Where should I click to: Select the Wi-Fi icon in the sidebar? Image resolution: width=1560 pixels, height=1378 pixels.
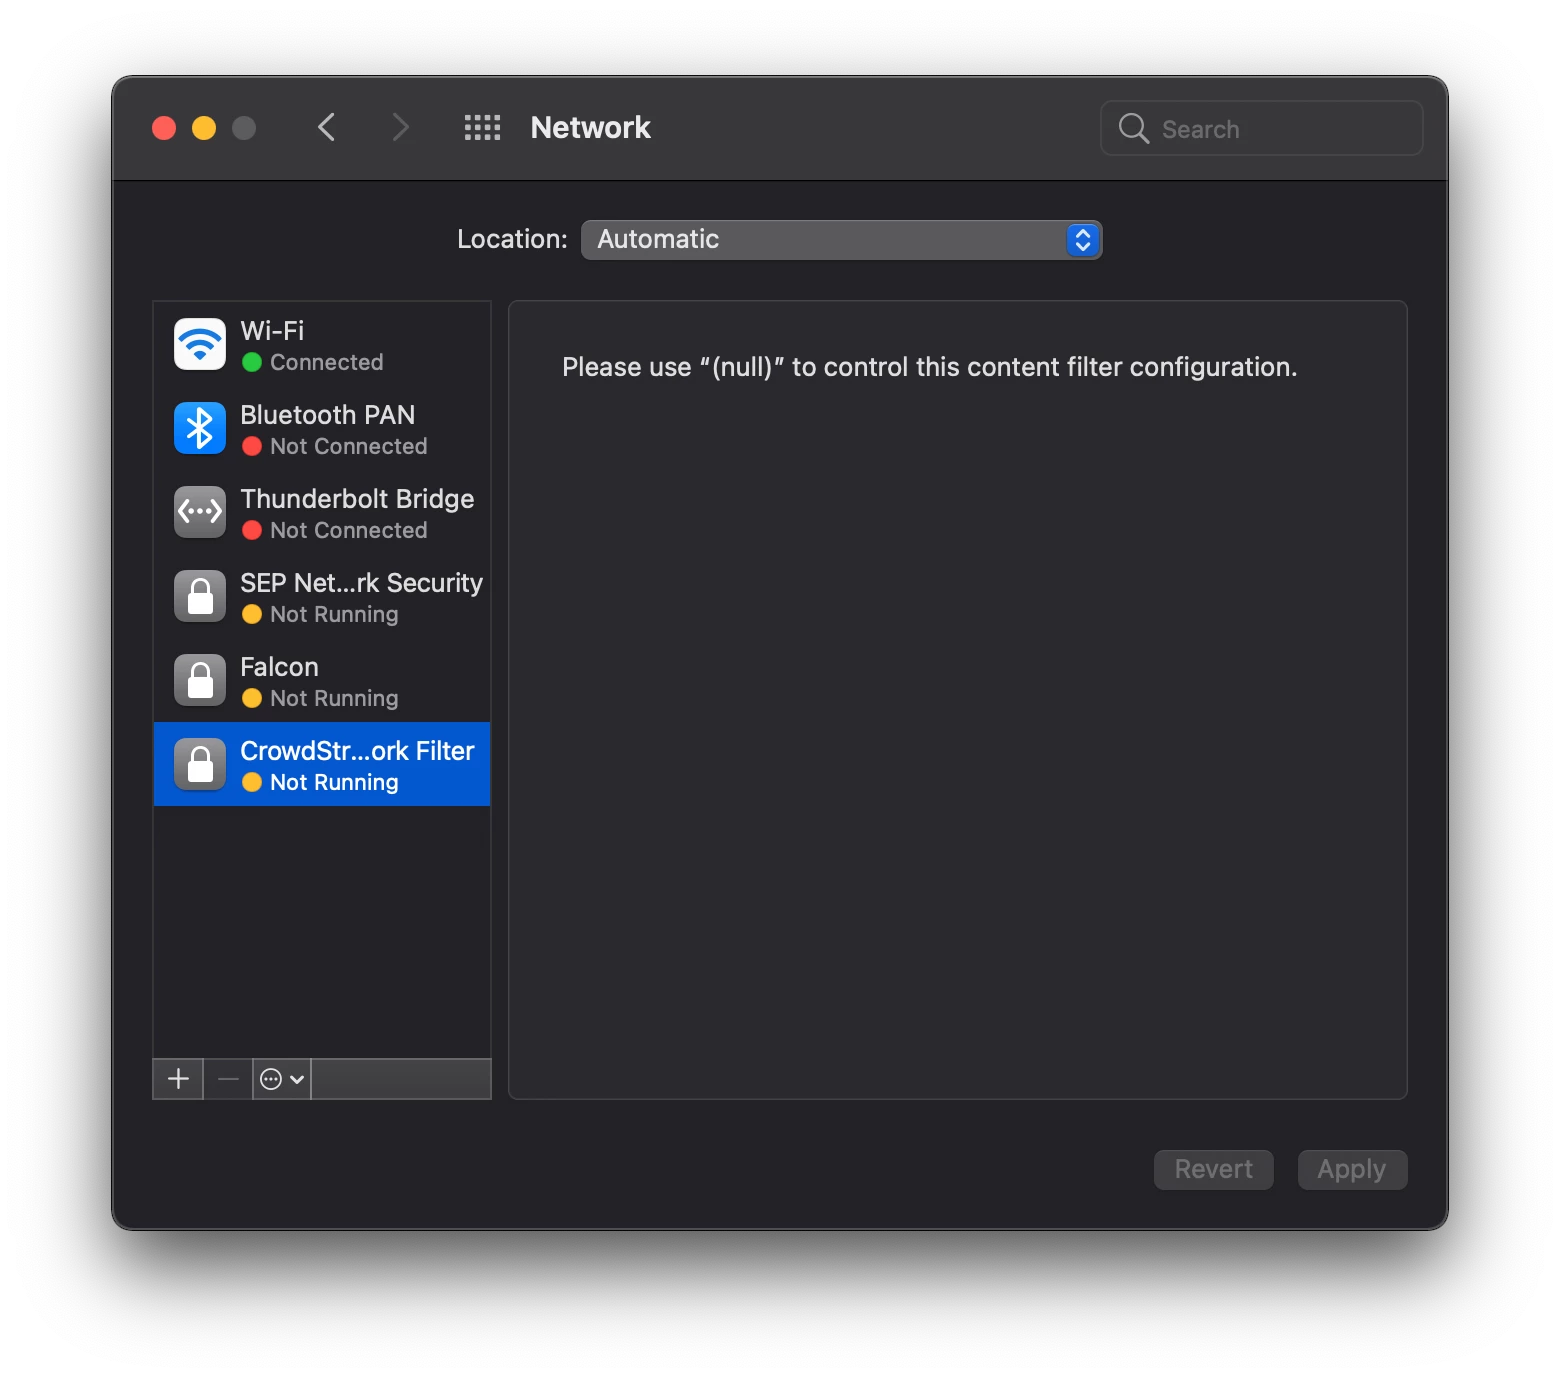(200, 344)
